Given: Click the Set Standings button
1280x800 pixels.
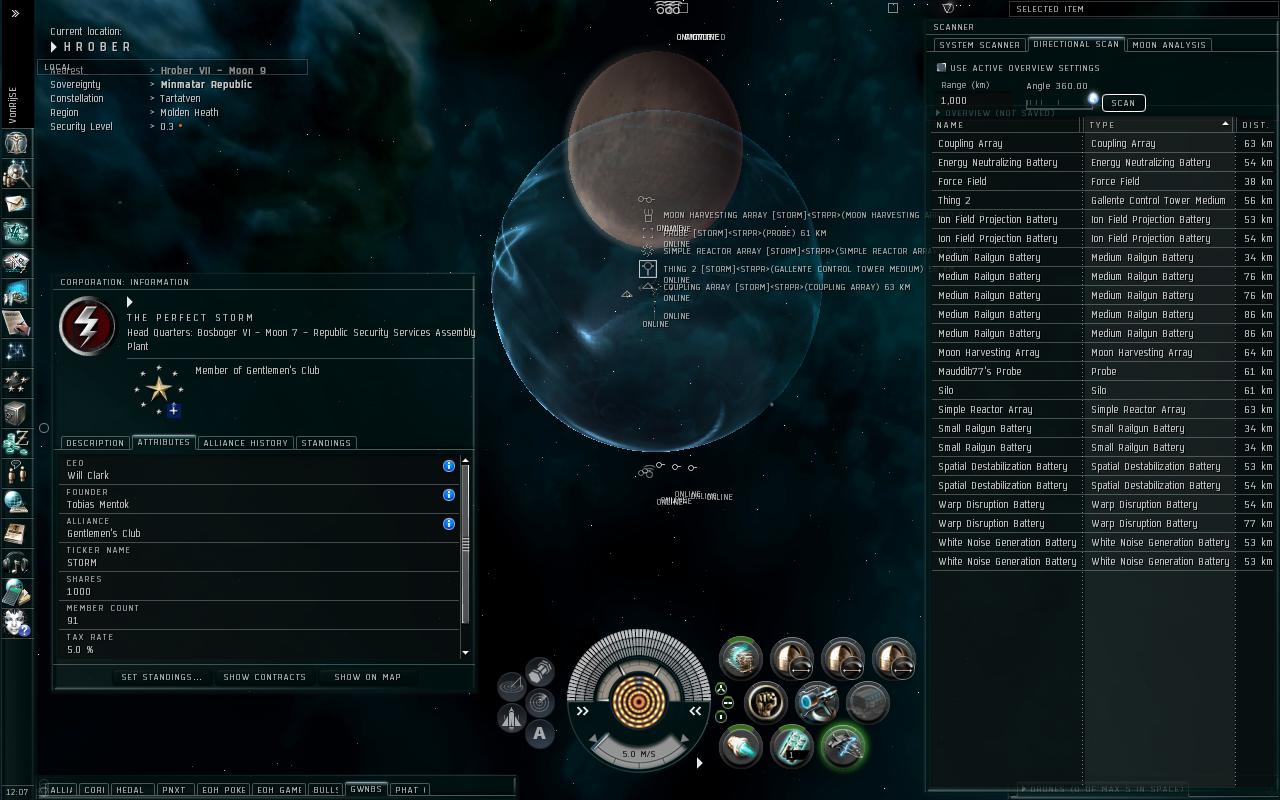Looking at the screenshot, I should (161, 677).
